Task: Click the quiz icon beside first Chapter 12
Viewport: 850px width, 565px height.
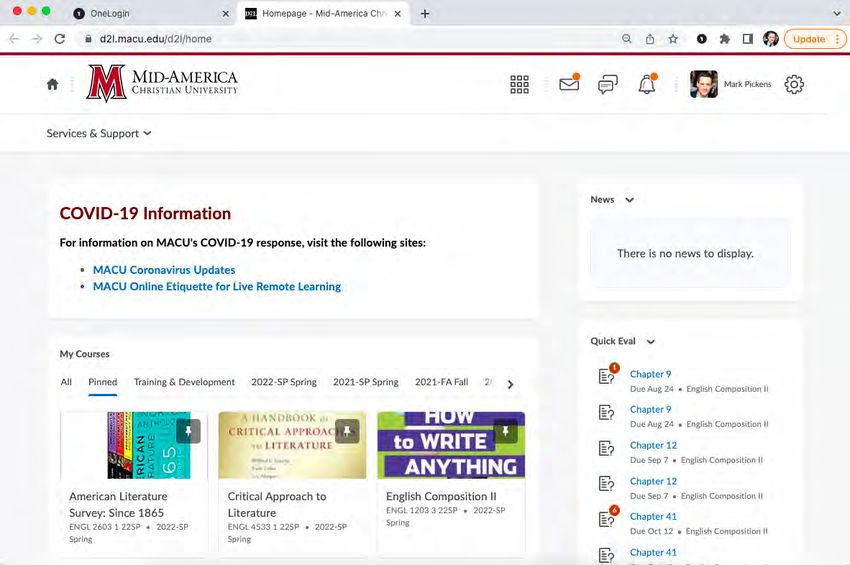Action: (606, 448)
